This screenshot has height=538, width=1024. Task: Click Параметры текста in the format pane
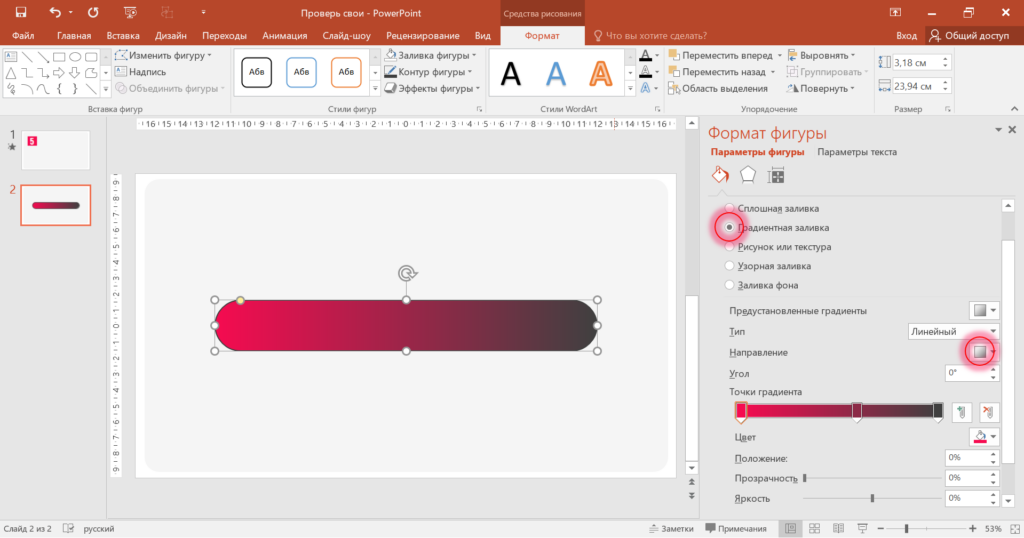[856, 152]
